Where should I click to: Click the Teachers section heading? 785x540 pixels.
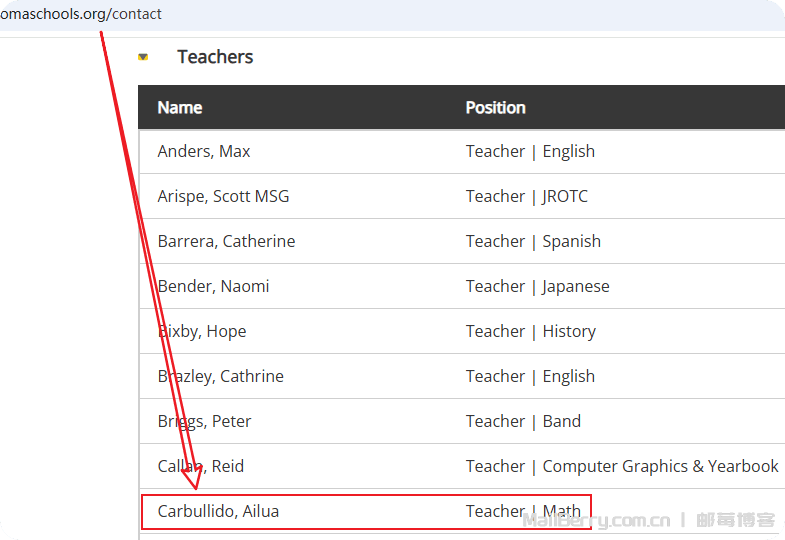point(215,57)
